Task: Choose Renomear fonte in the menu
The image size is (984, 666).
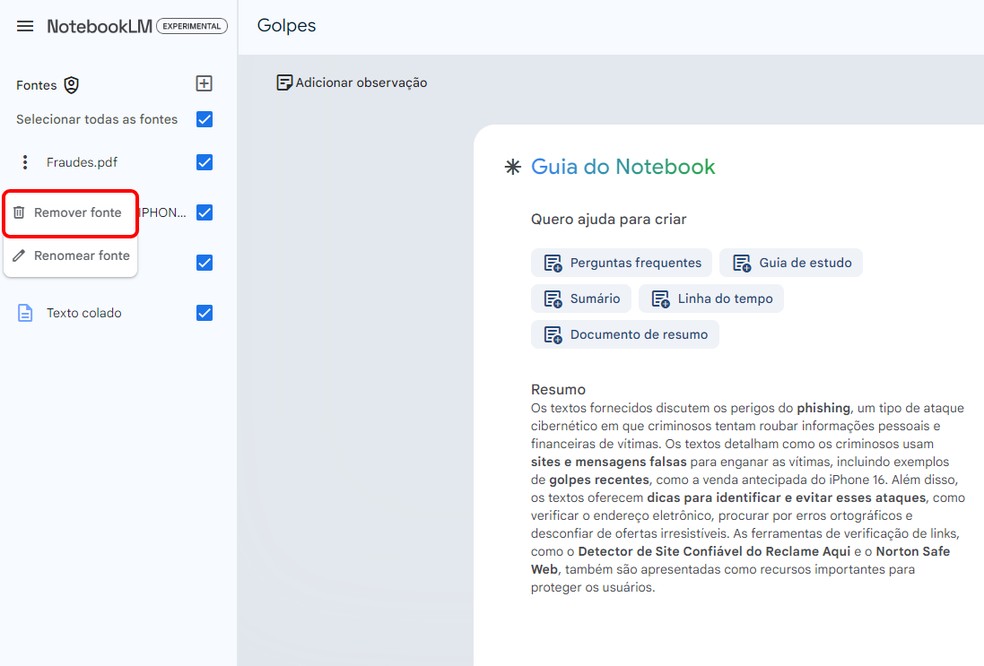Action: click(80, 256)
